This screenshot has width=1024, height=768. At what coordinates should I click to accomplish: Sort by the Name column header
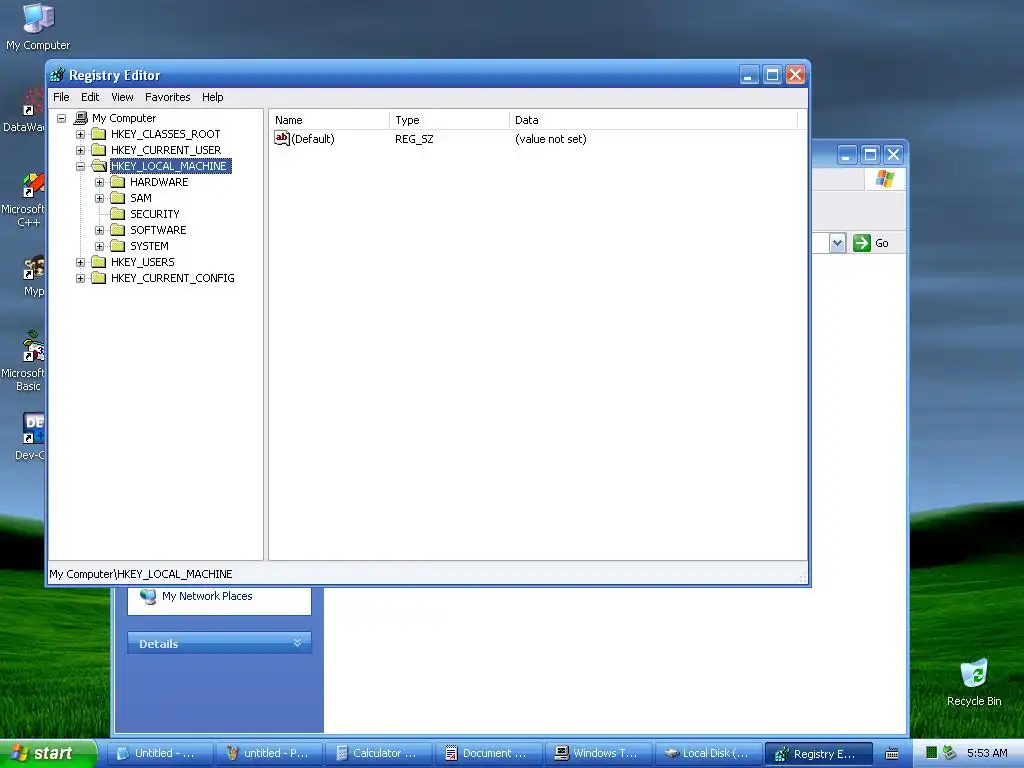pos(330,120)
